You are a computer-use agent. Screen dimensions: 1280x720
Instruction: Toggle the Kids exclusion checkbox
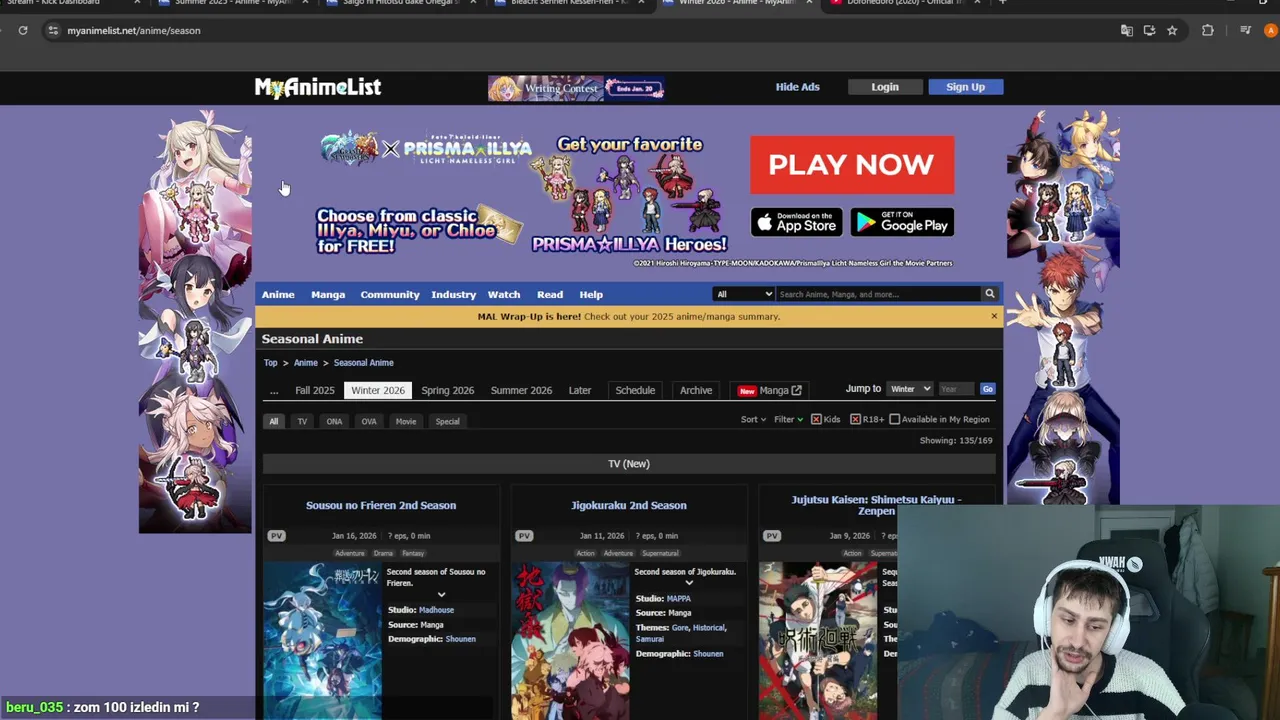816,419
